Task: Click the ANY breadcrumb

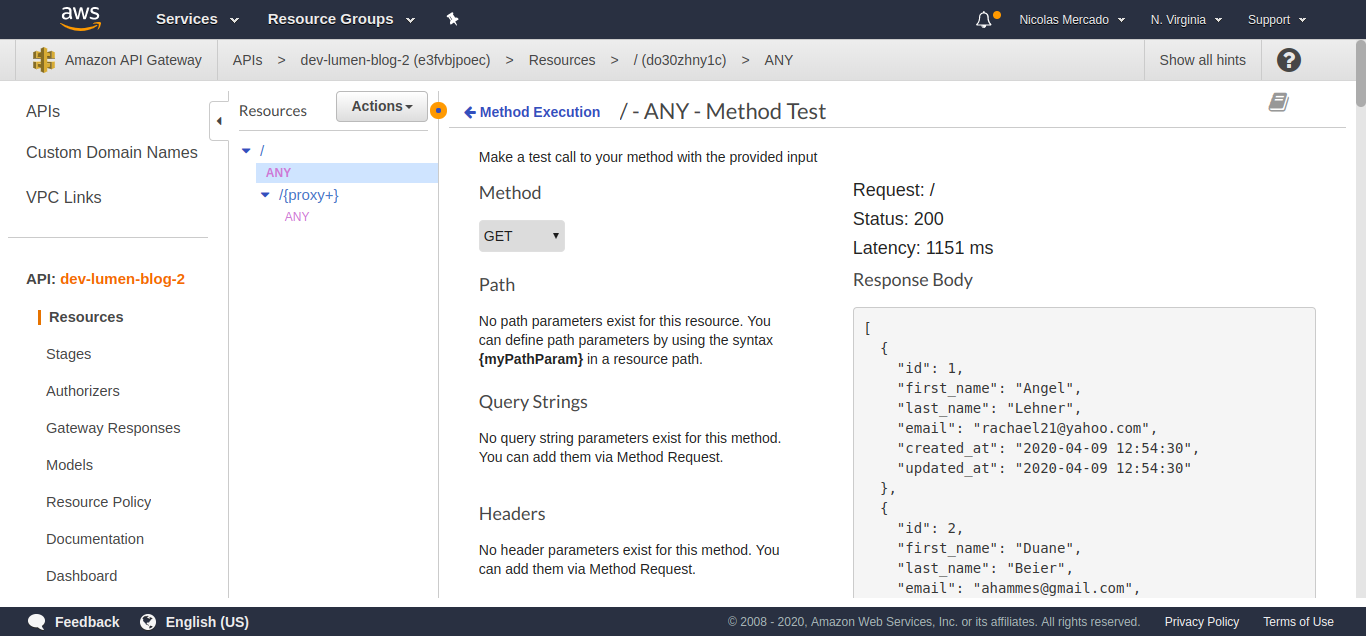Action: [779, 60]
